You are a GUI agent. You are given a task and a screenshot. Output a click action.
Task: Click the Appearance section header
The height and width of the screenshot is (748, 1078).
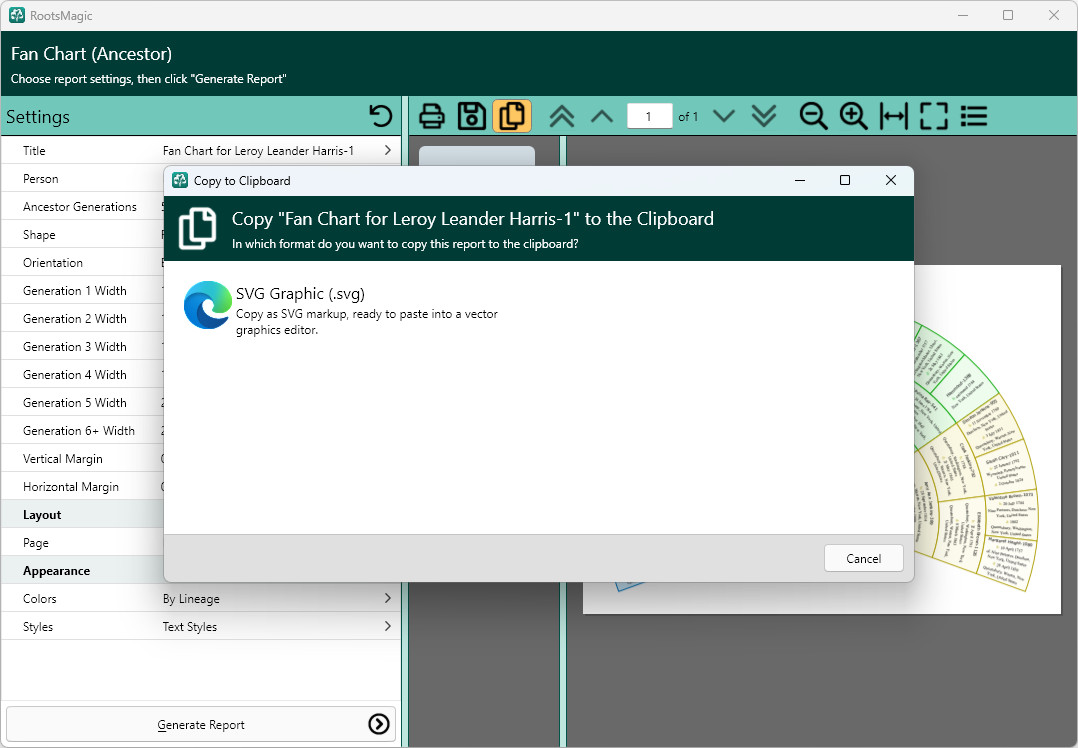pos(82,571)
